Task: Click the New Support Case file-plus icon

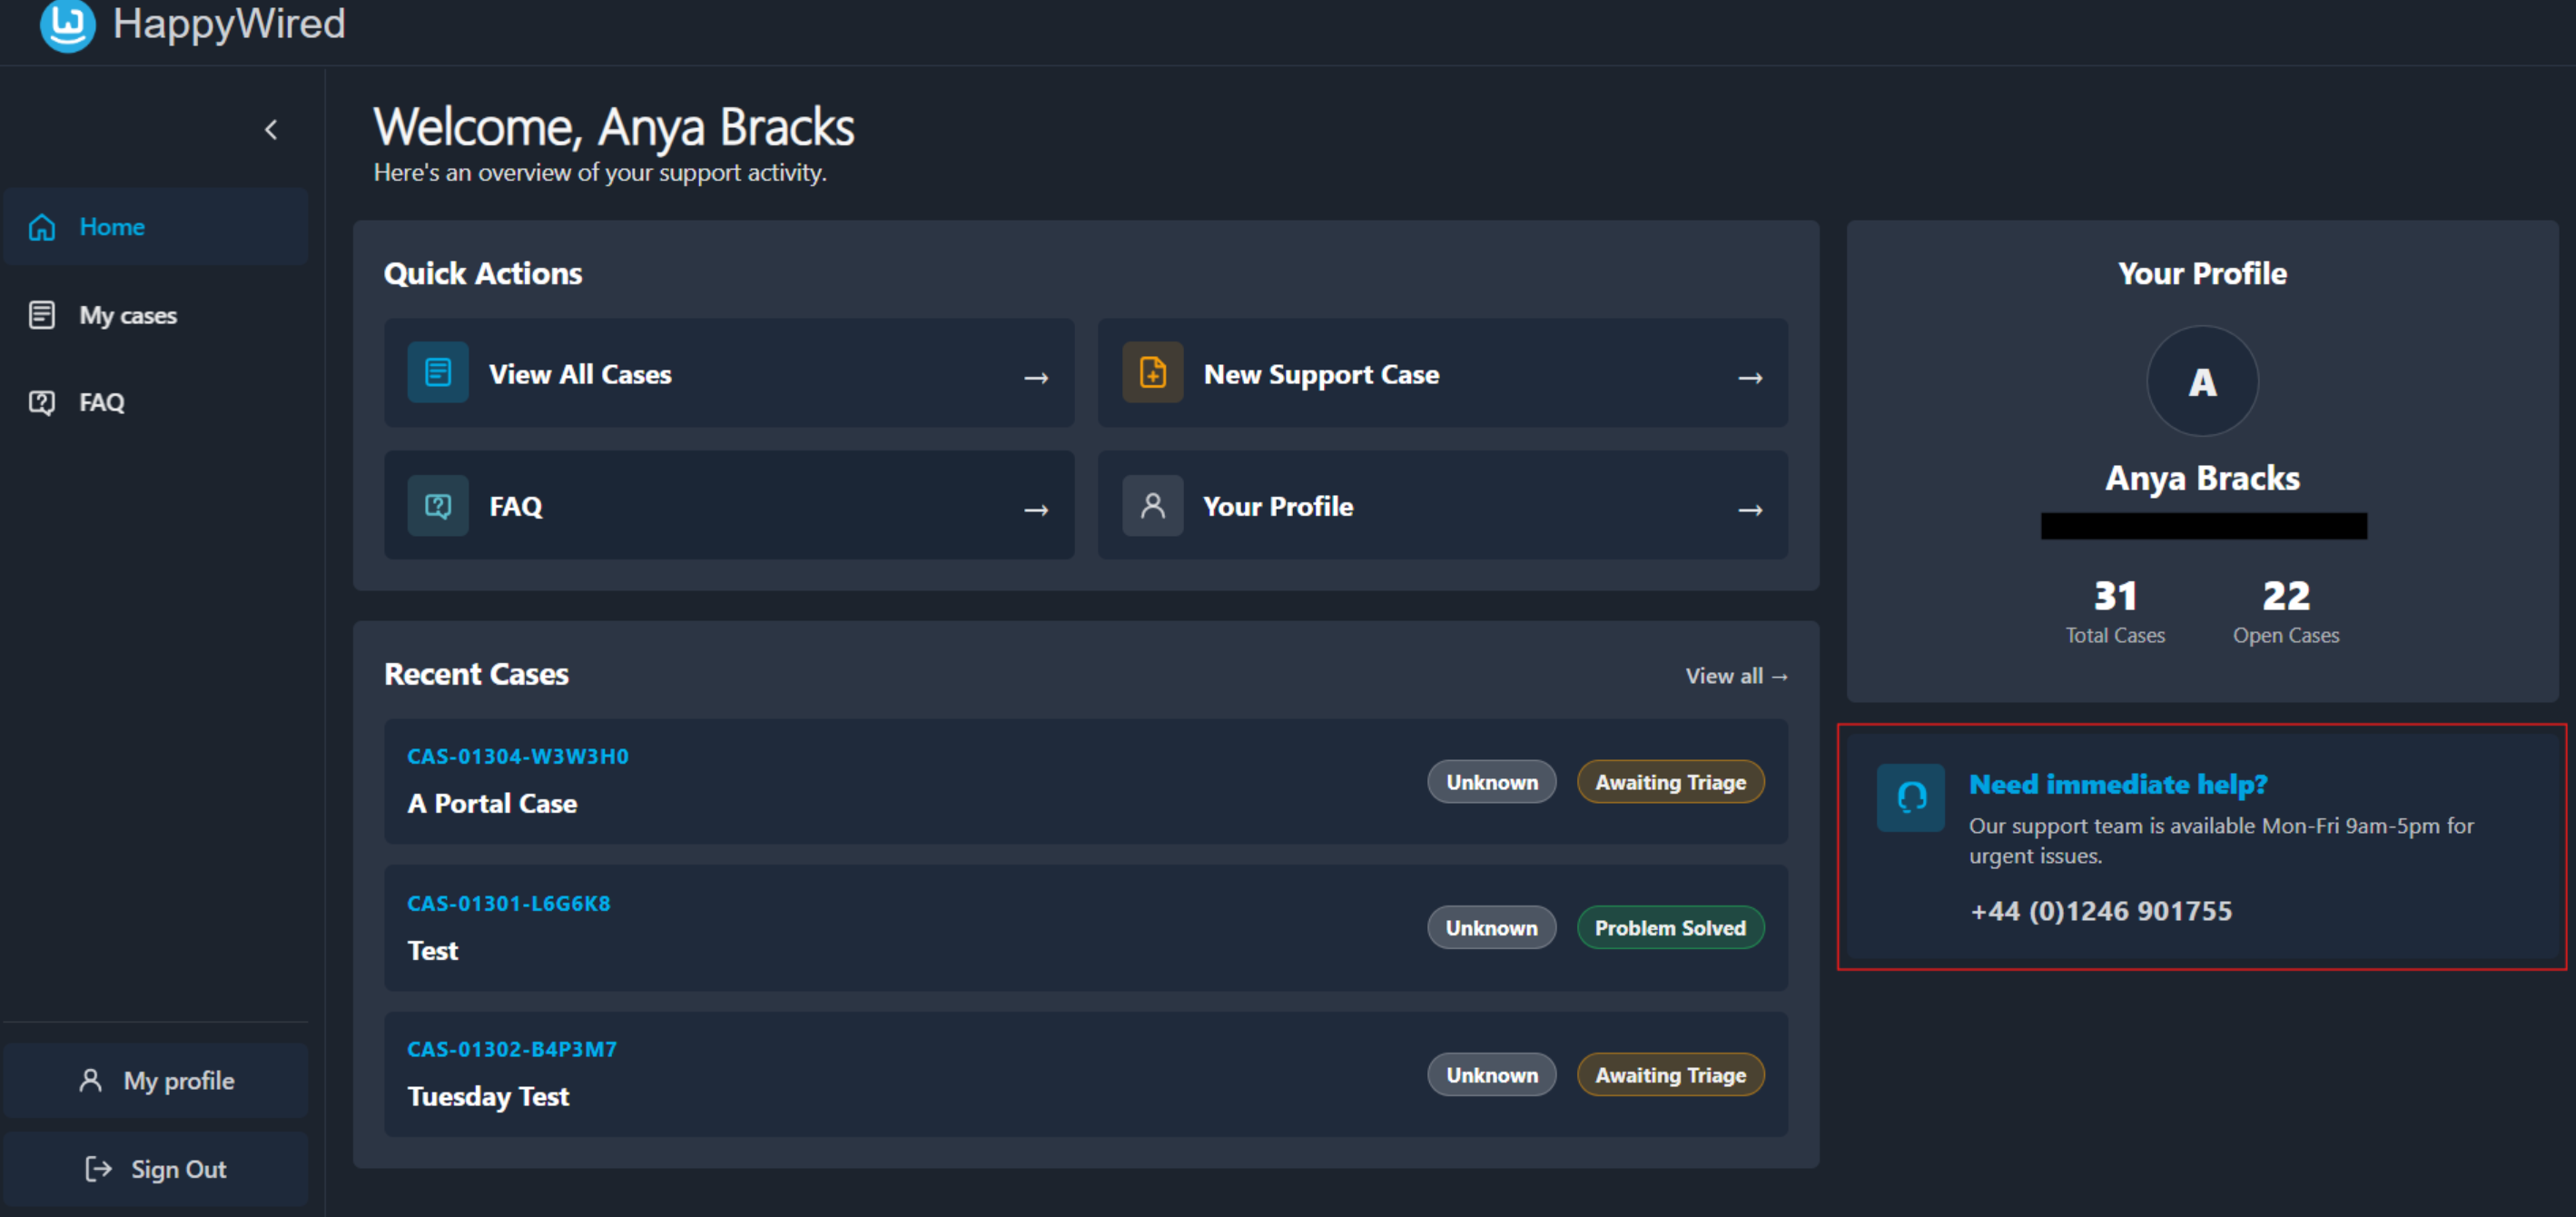Action: (1153, 373)
